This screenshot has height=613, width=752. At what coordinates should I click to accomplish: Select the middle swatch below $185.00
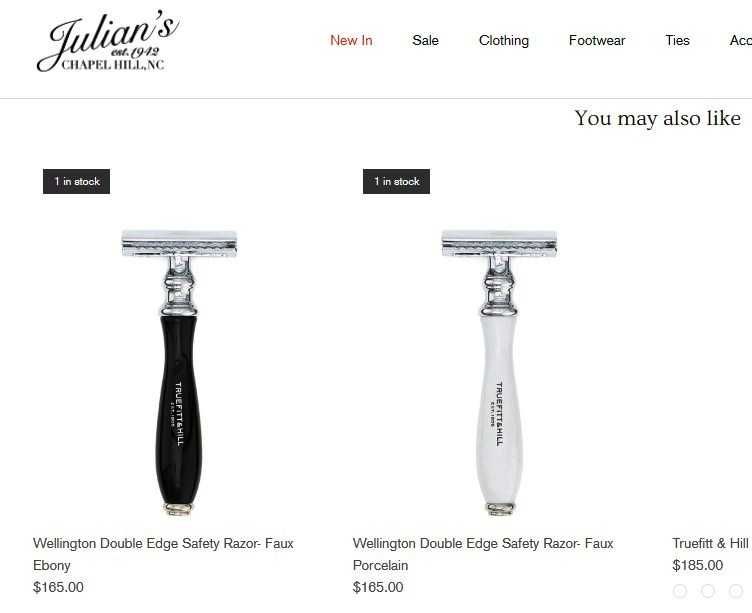coord(708,591)
